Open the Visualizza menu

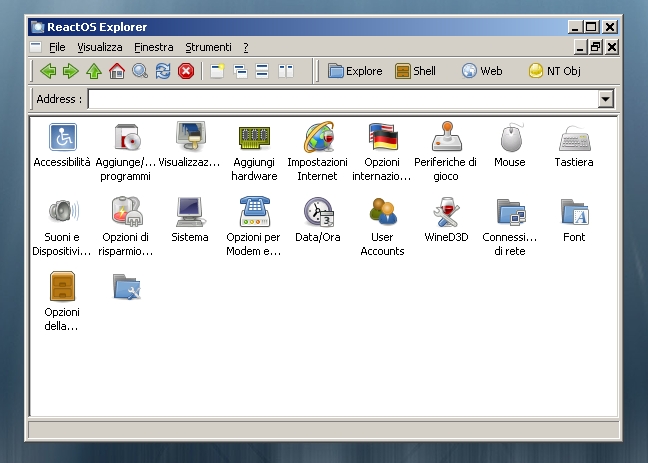(100, 48)
